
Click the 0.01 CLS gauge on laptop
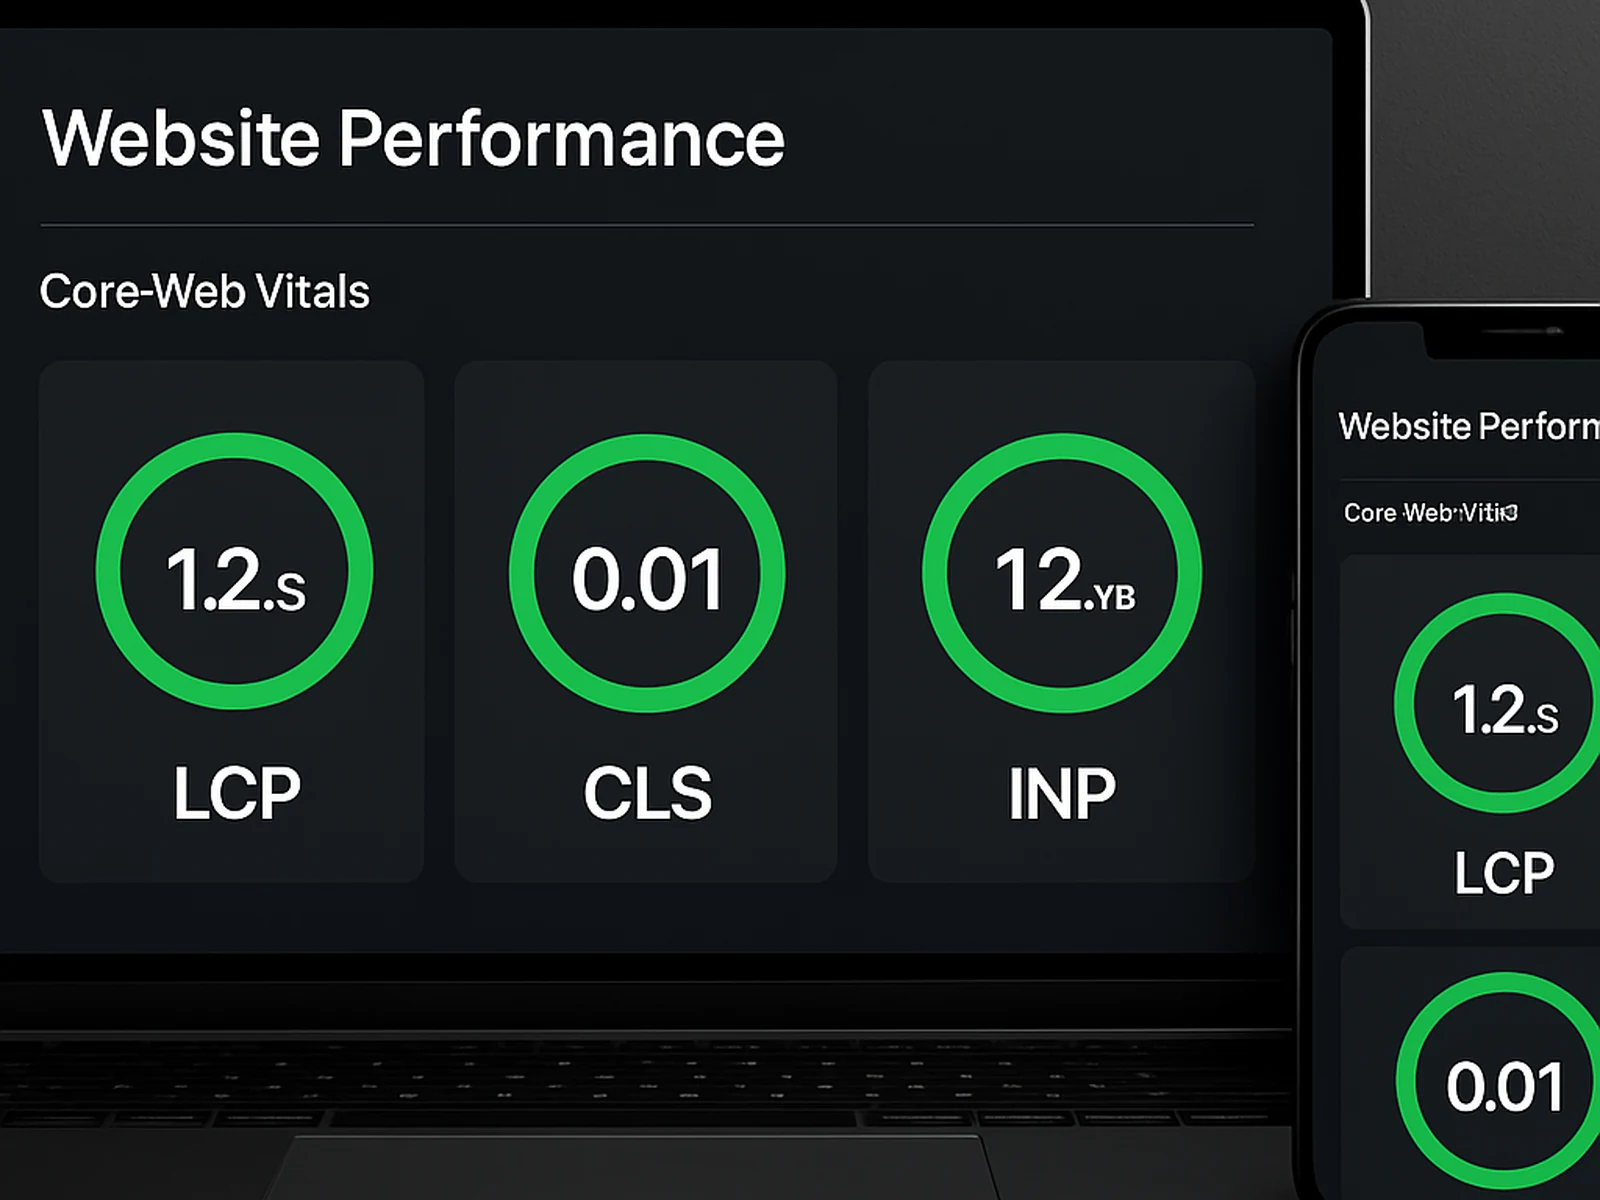click(x=647, y=572)
